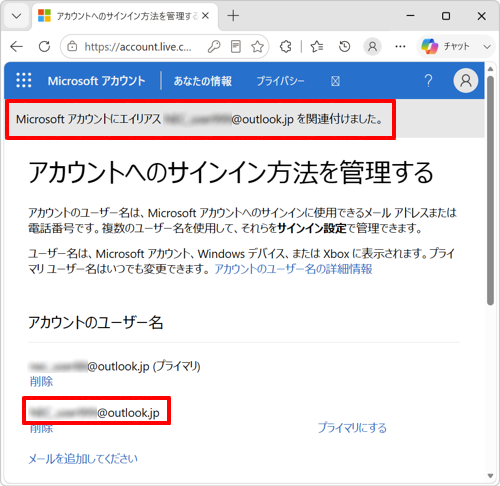Viewport: 500px width, 486px height.
Task: Close the sign-in management browser tab
Action: (x=205, y=16)
